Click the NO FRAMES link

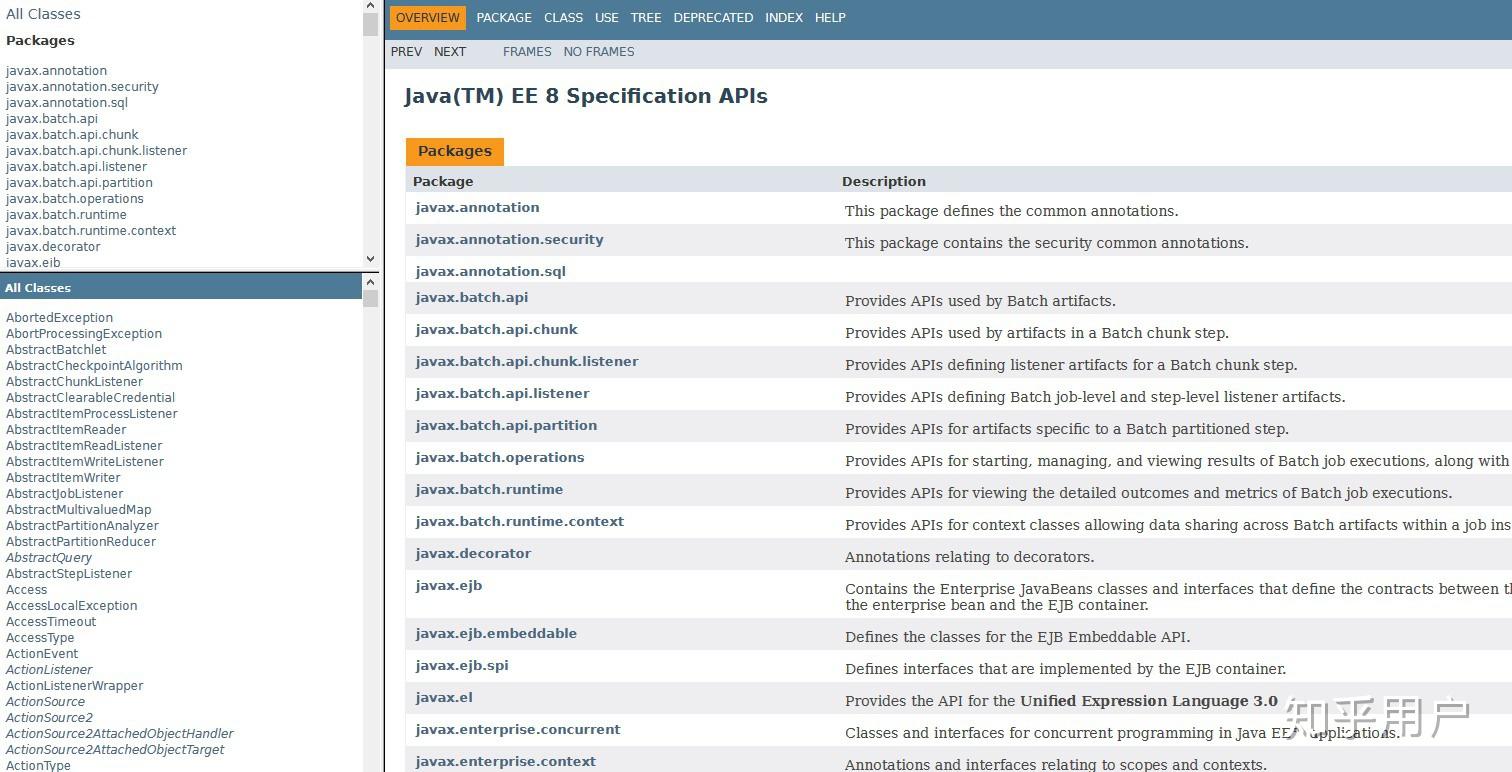point(599,52)
